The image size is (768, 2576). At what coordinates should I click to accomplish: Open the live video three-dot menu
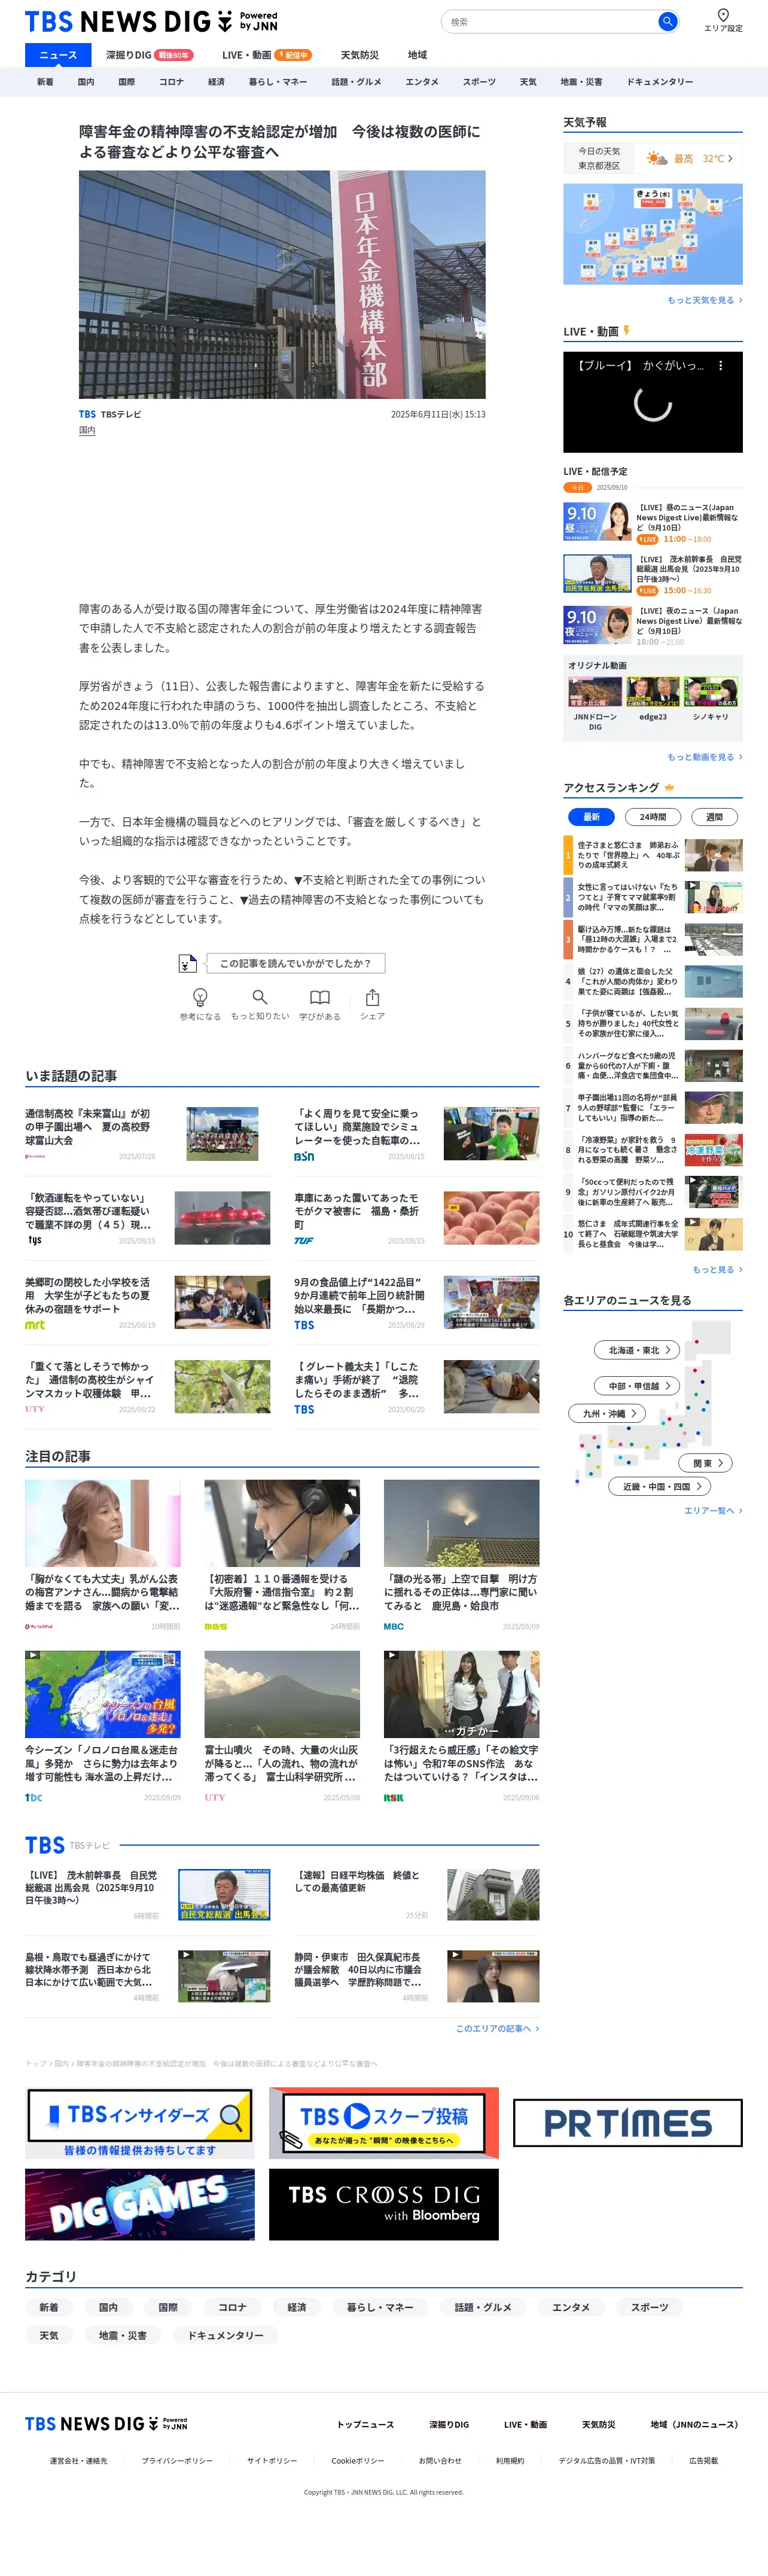720,366
